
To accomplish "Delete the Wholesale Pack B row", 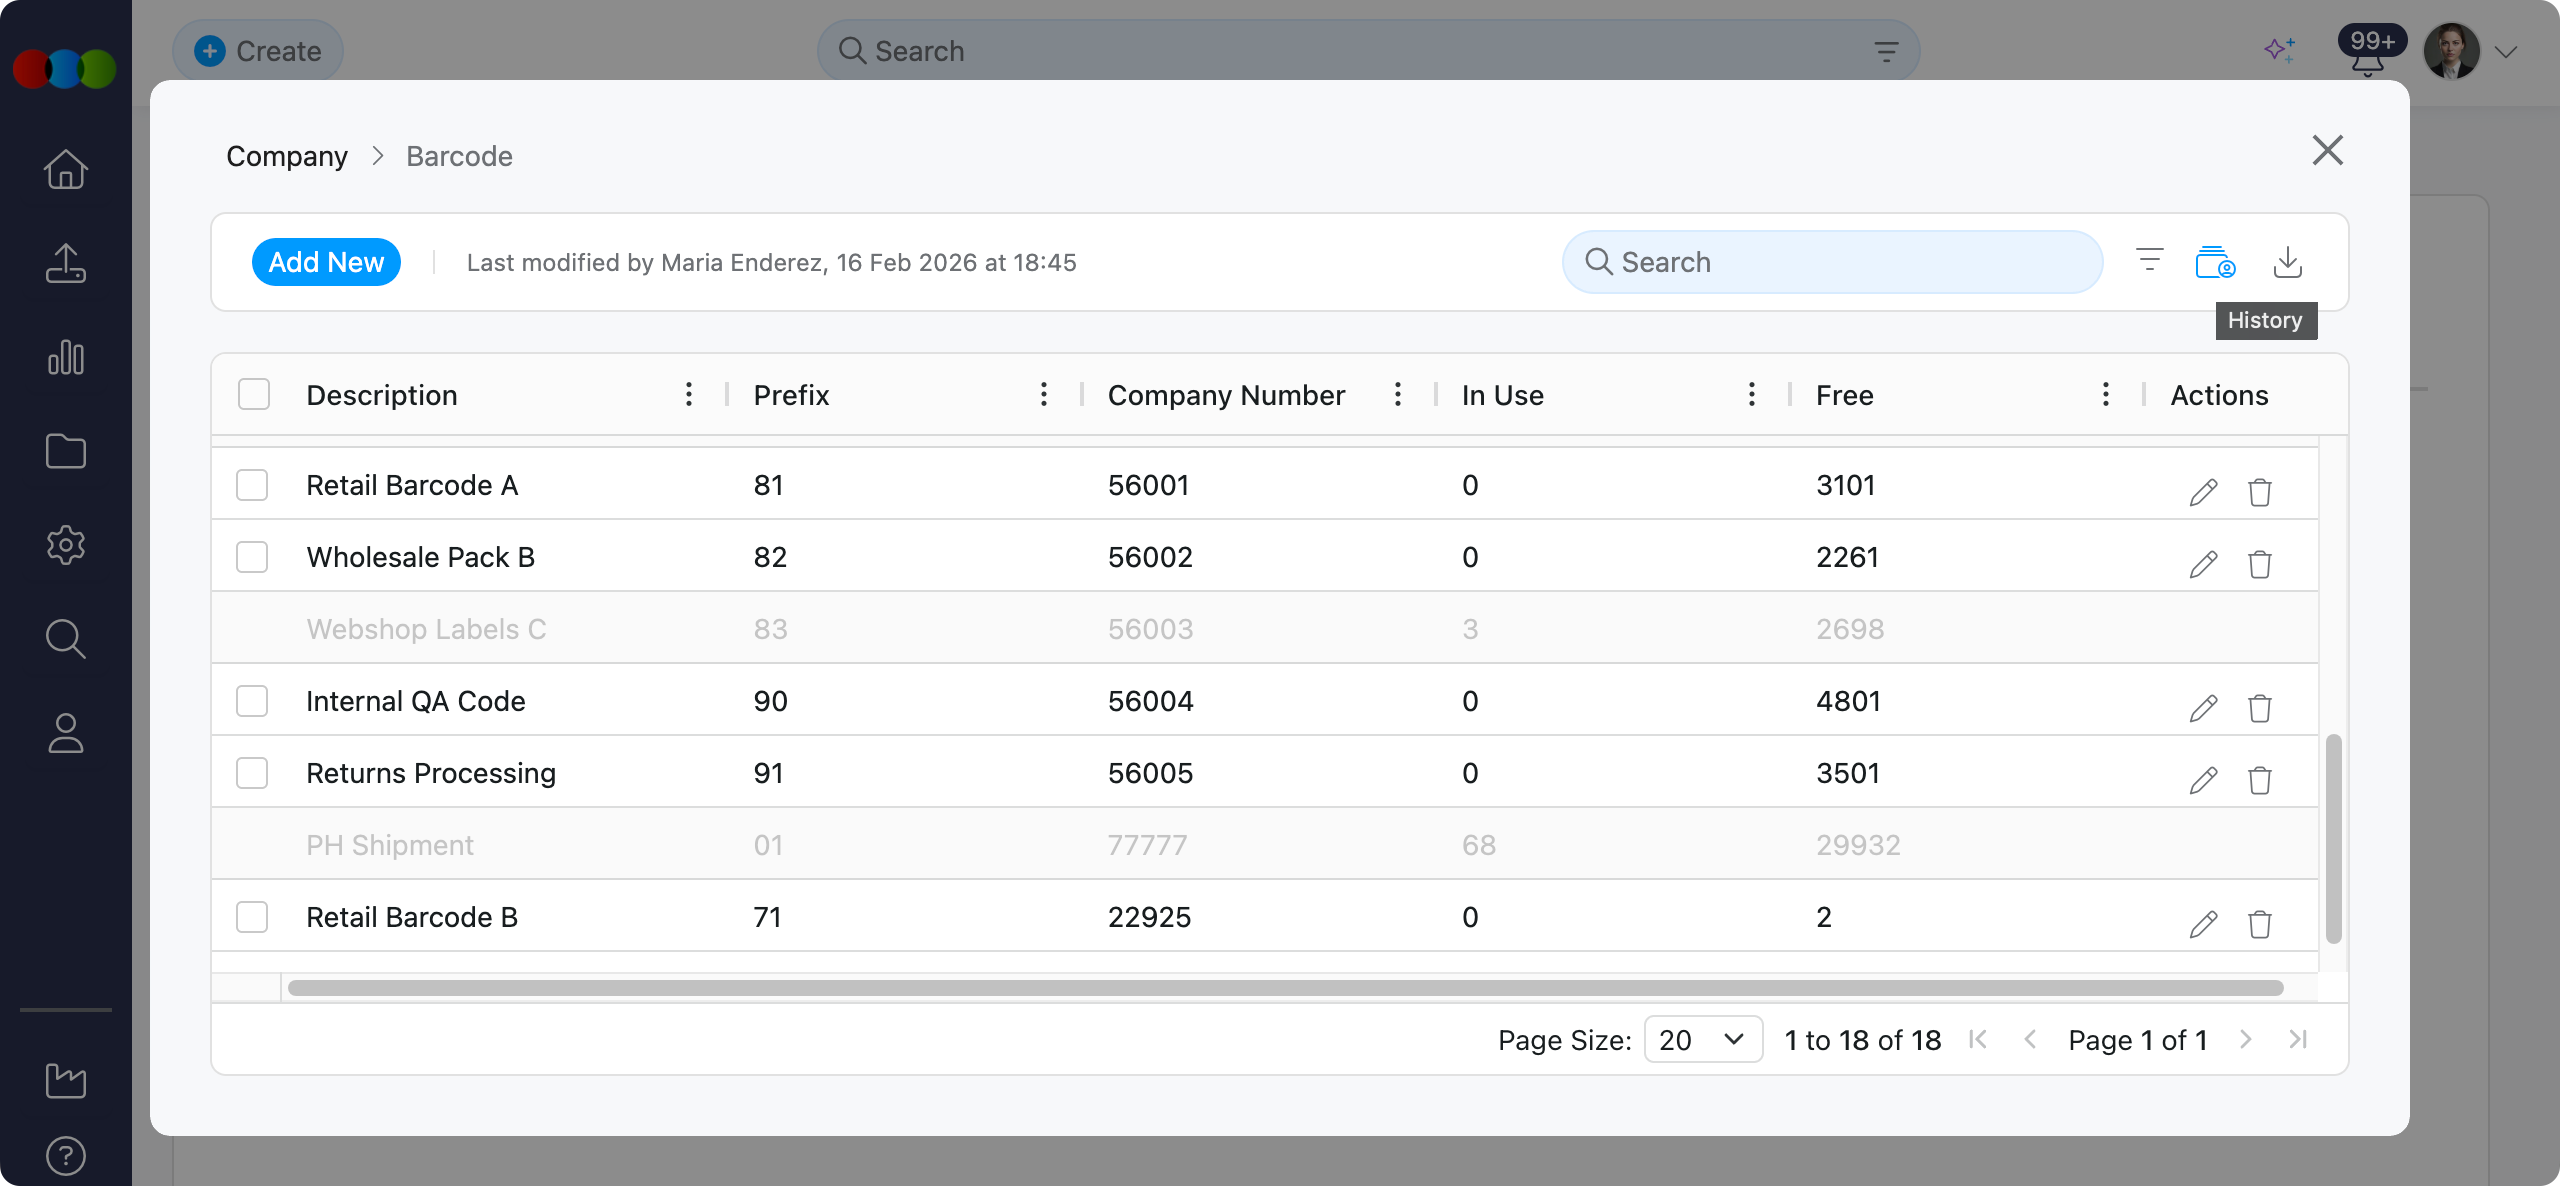I will (2259, 564).
